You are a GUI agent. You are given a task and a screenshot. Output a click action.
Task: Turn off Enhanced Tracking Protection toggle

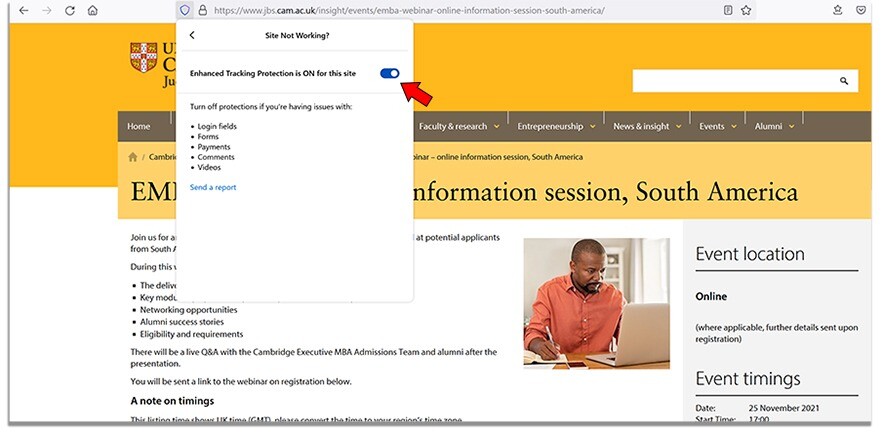(x=390, y=73)
